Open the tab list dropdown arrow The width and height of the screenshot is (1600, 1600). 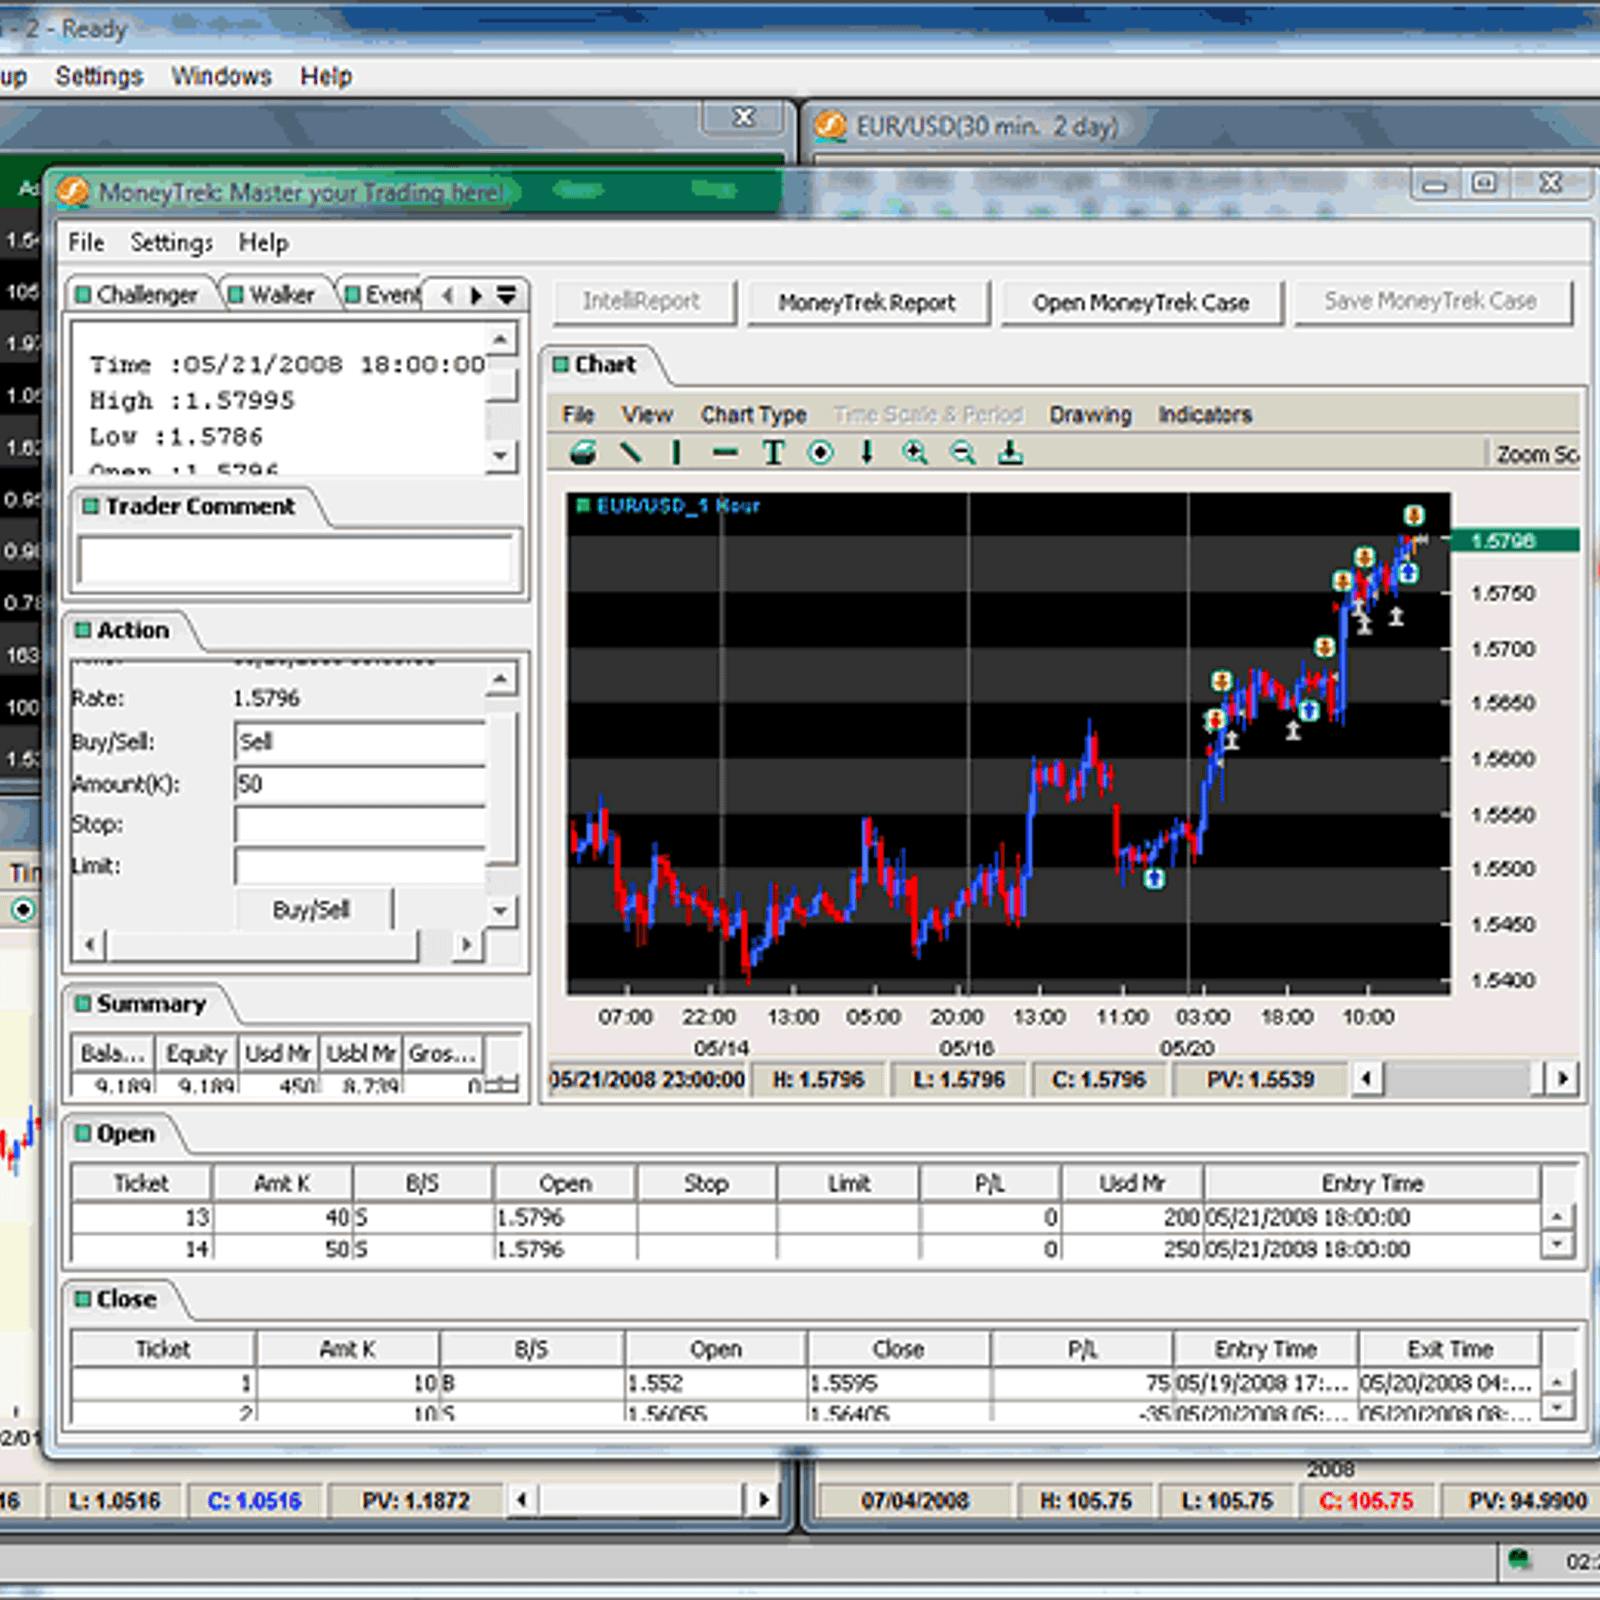pyautogui.click(x=507, y=295)
